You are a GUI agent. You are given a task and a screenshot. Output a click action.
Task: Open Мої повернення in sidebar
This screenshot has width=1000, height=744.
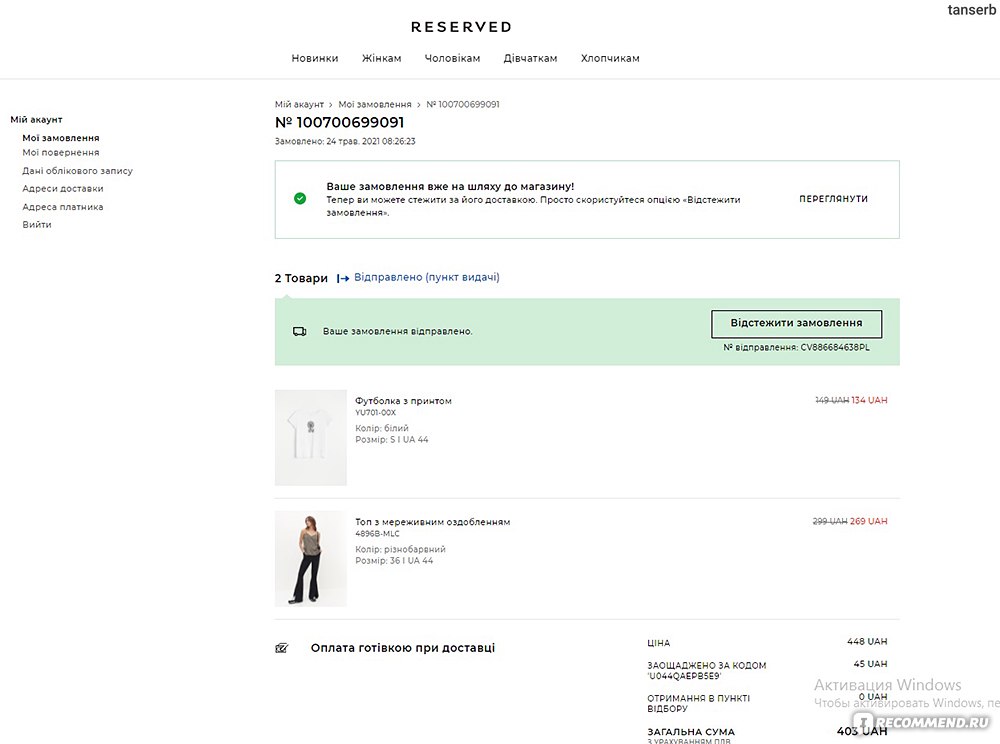coord(61,152)
